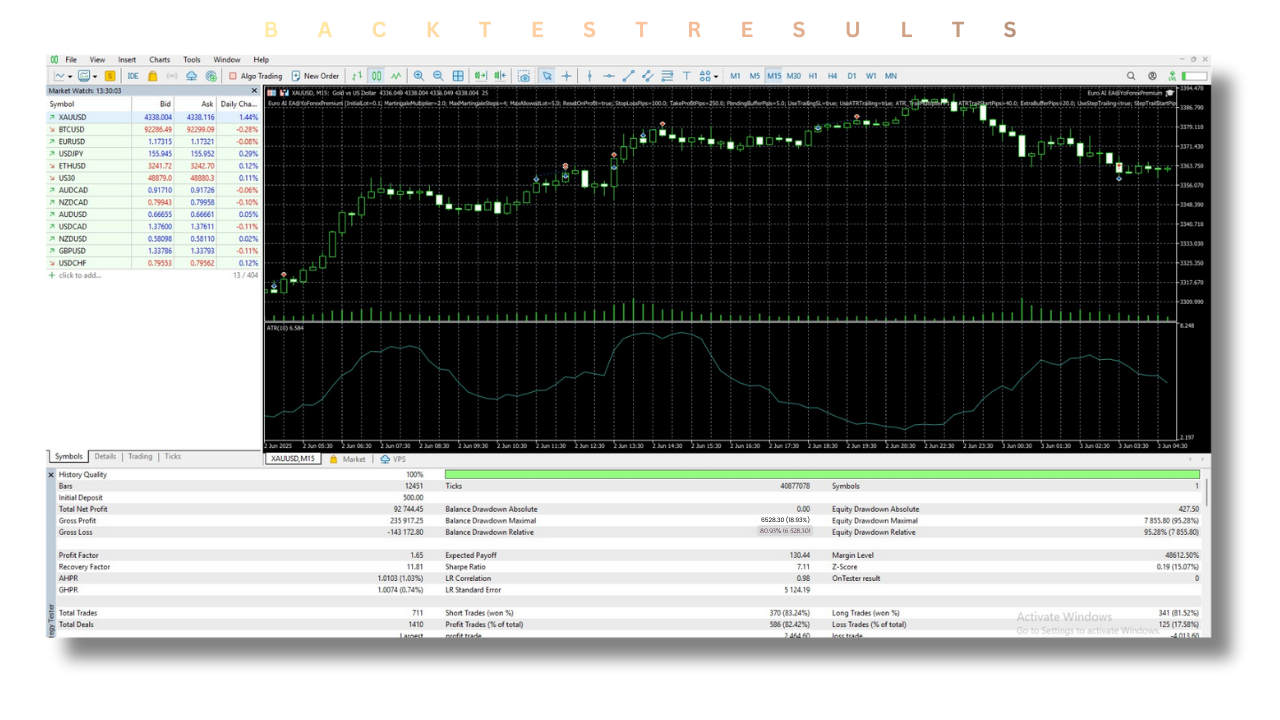Switch chart to candlestick mode
The height and width of the screenshot is (720, 1280).
point(376,75)
